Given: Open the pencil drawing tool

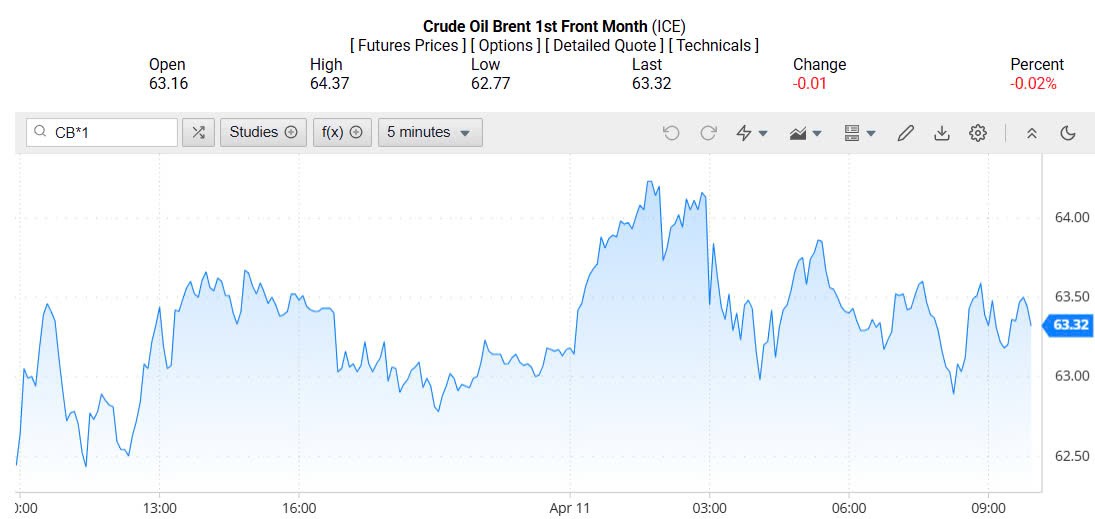Looking at the screenshot, I should coord(906,133).
